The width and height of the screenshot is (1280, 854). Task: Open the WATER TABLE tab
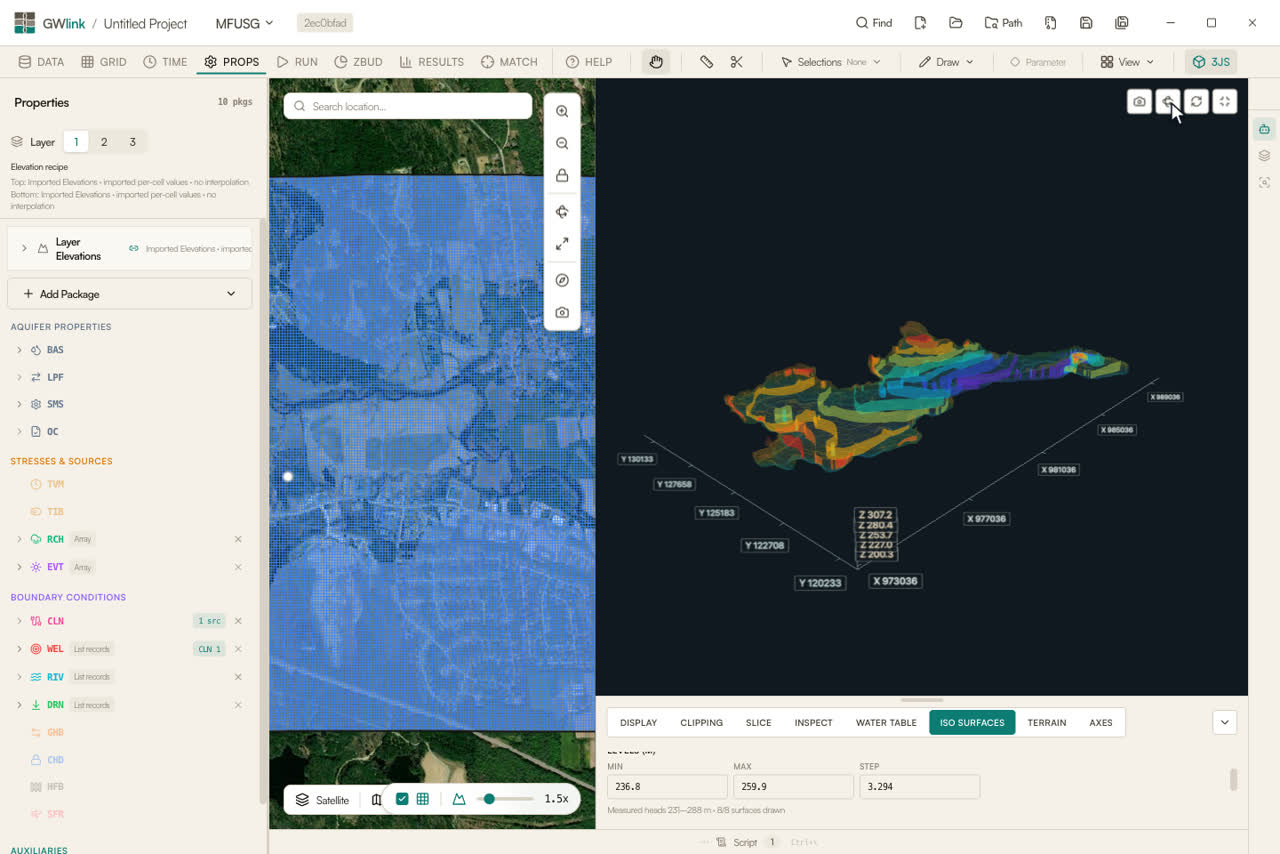point(886,722)
